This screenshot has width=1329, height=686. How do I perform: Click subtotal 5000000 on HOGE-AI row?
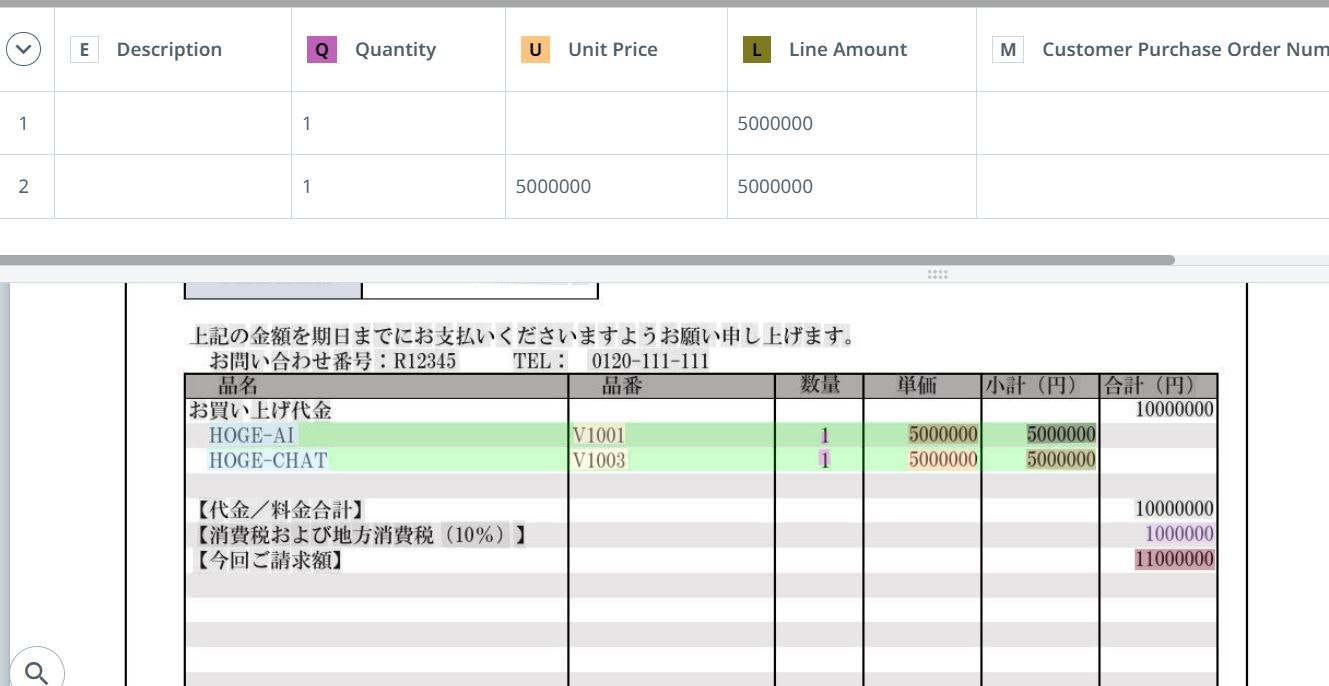(x=1061, y=435)
